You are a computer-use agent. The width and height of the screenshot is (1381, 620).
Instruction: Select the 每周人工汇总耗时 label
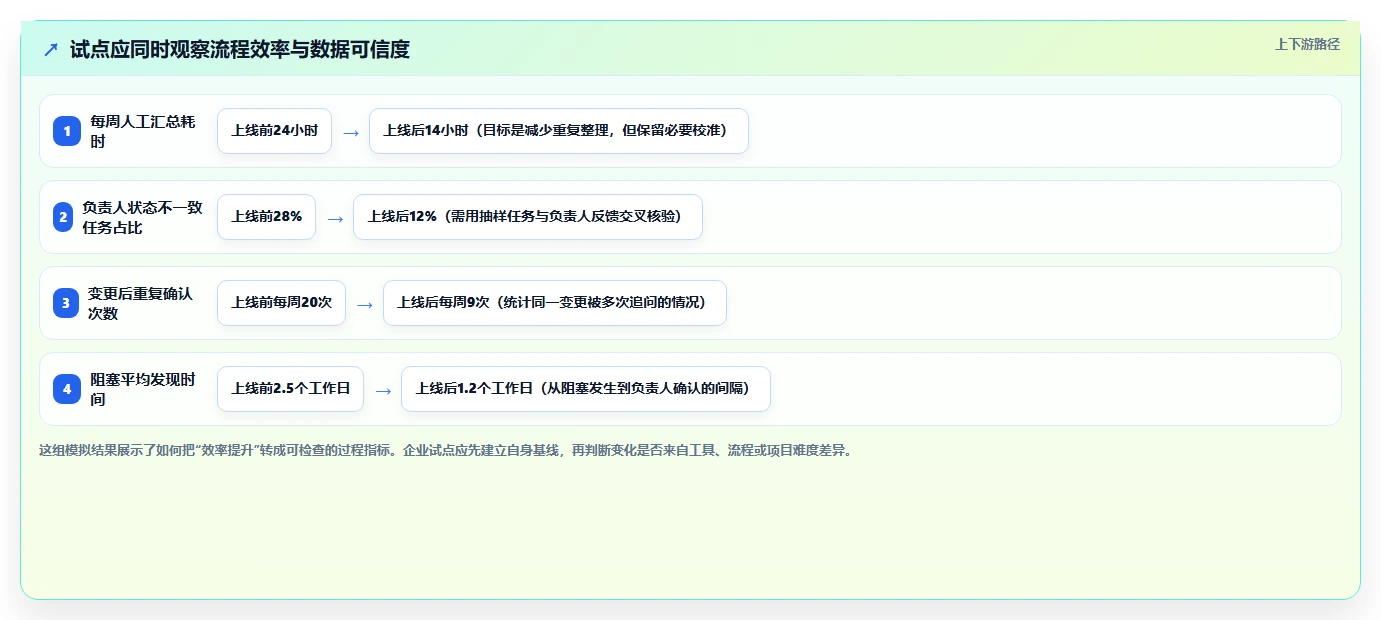tap(145, 131)
